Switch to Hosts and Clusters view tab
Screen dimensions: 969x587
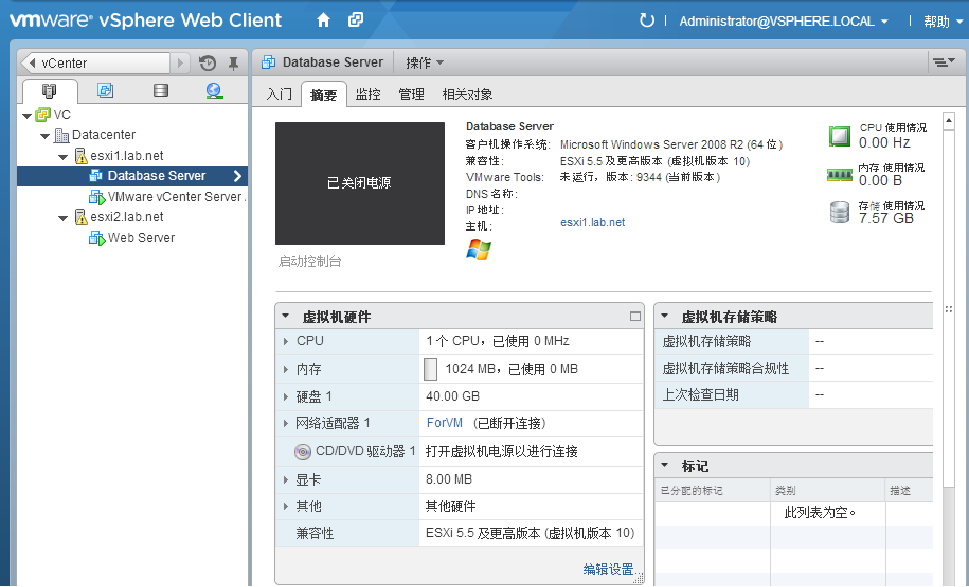click(49, 91)
